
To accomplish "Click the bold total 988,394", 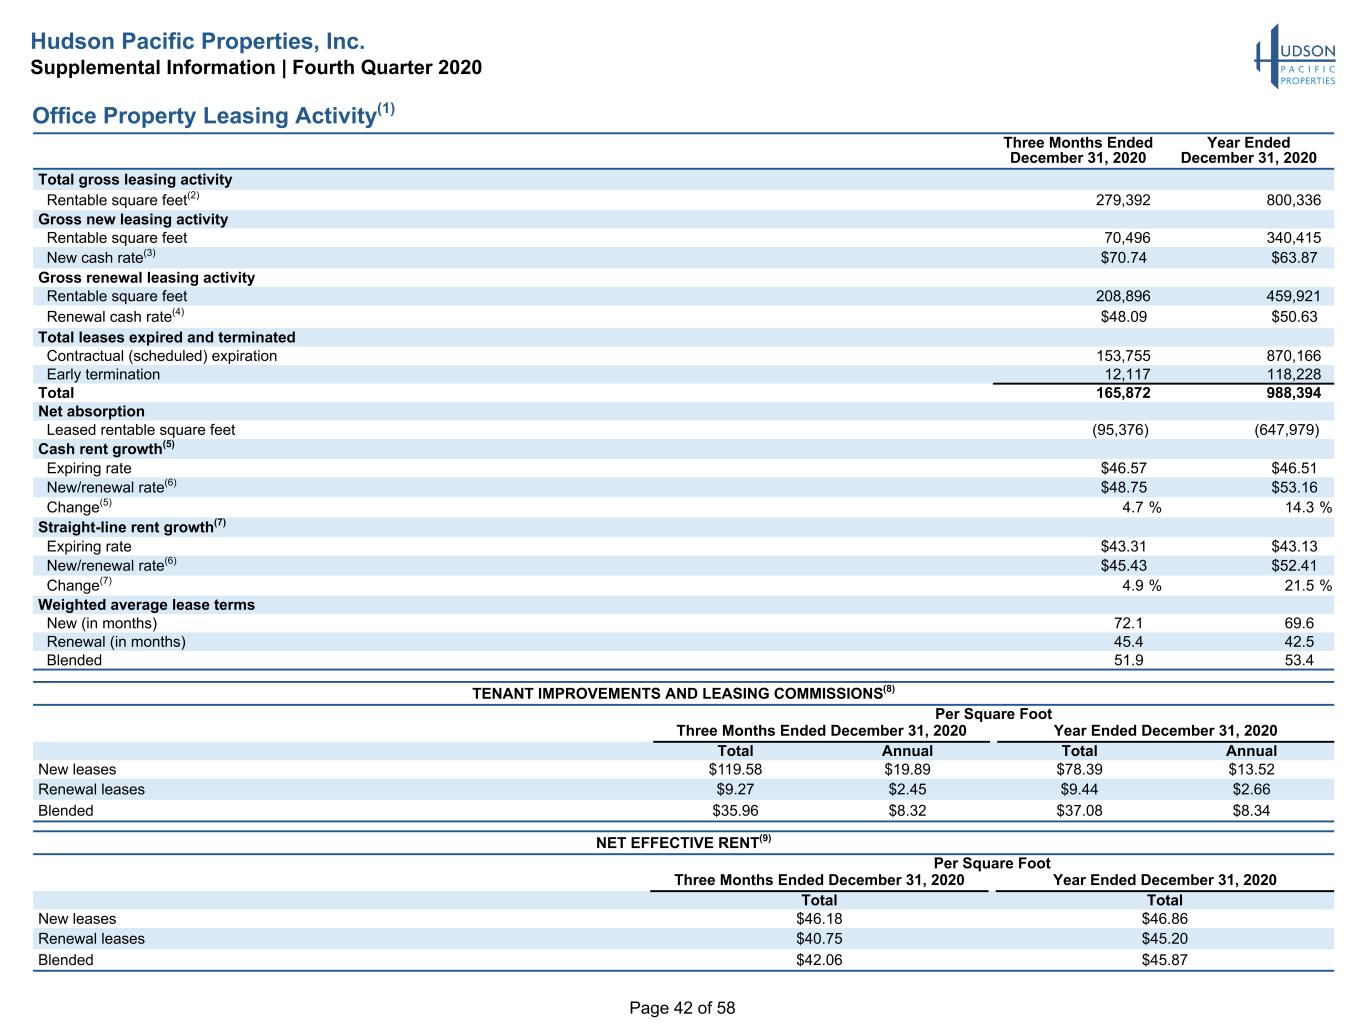I will (1294, 393).
